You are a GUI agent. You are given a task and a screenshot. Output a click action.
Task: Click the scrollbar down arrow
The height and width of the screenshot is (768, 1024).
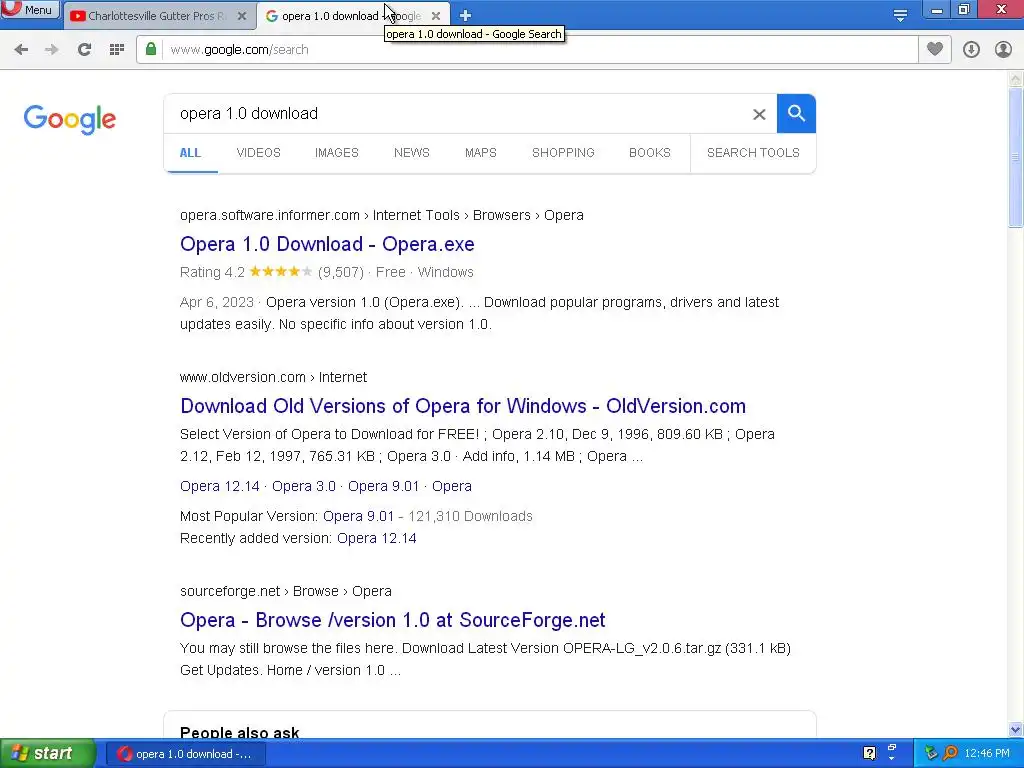coord(1016,729)
